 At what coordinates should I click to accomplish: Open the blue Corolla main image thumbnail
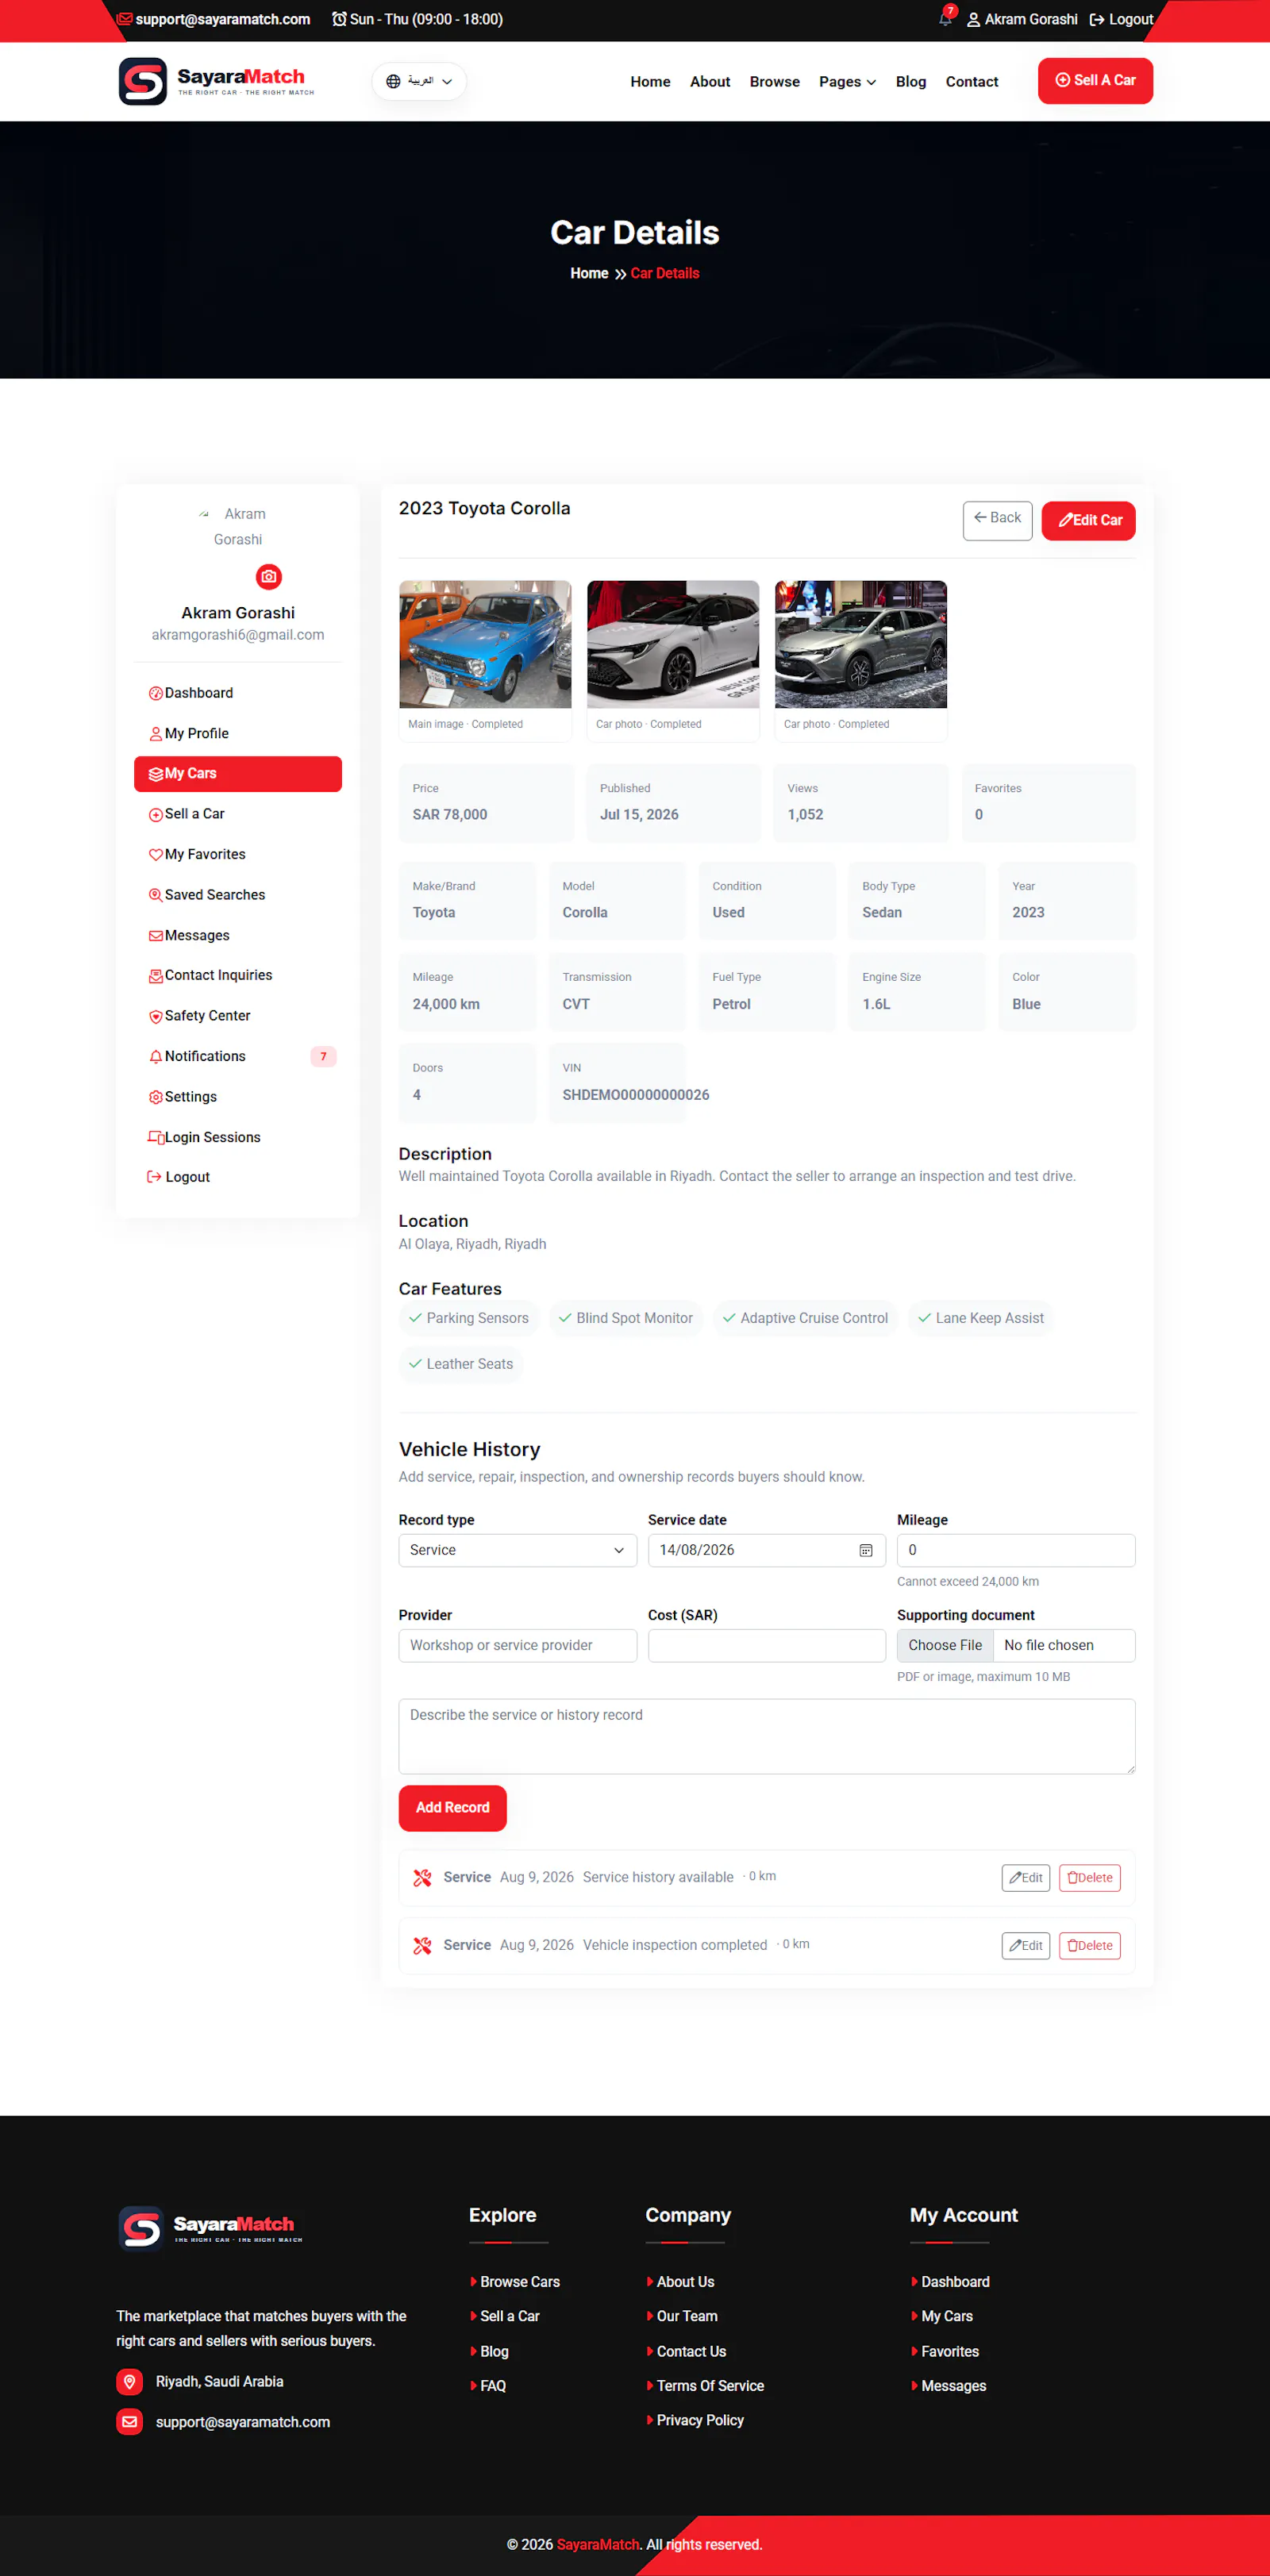point(485,645)
